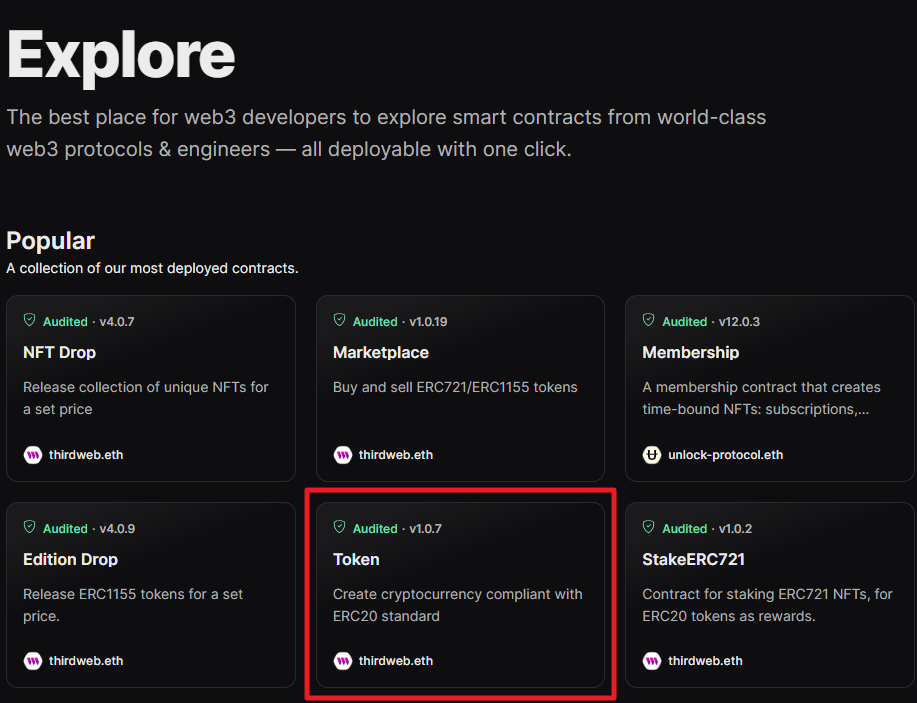The width and height of the screenshot is (917, 703).
Task: Visit thirdweb.eth publisher on Marketplace card
Action: pos(396,455)
